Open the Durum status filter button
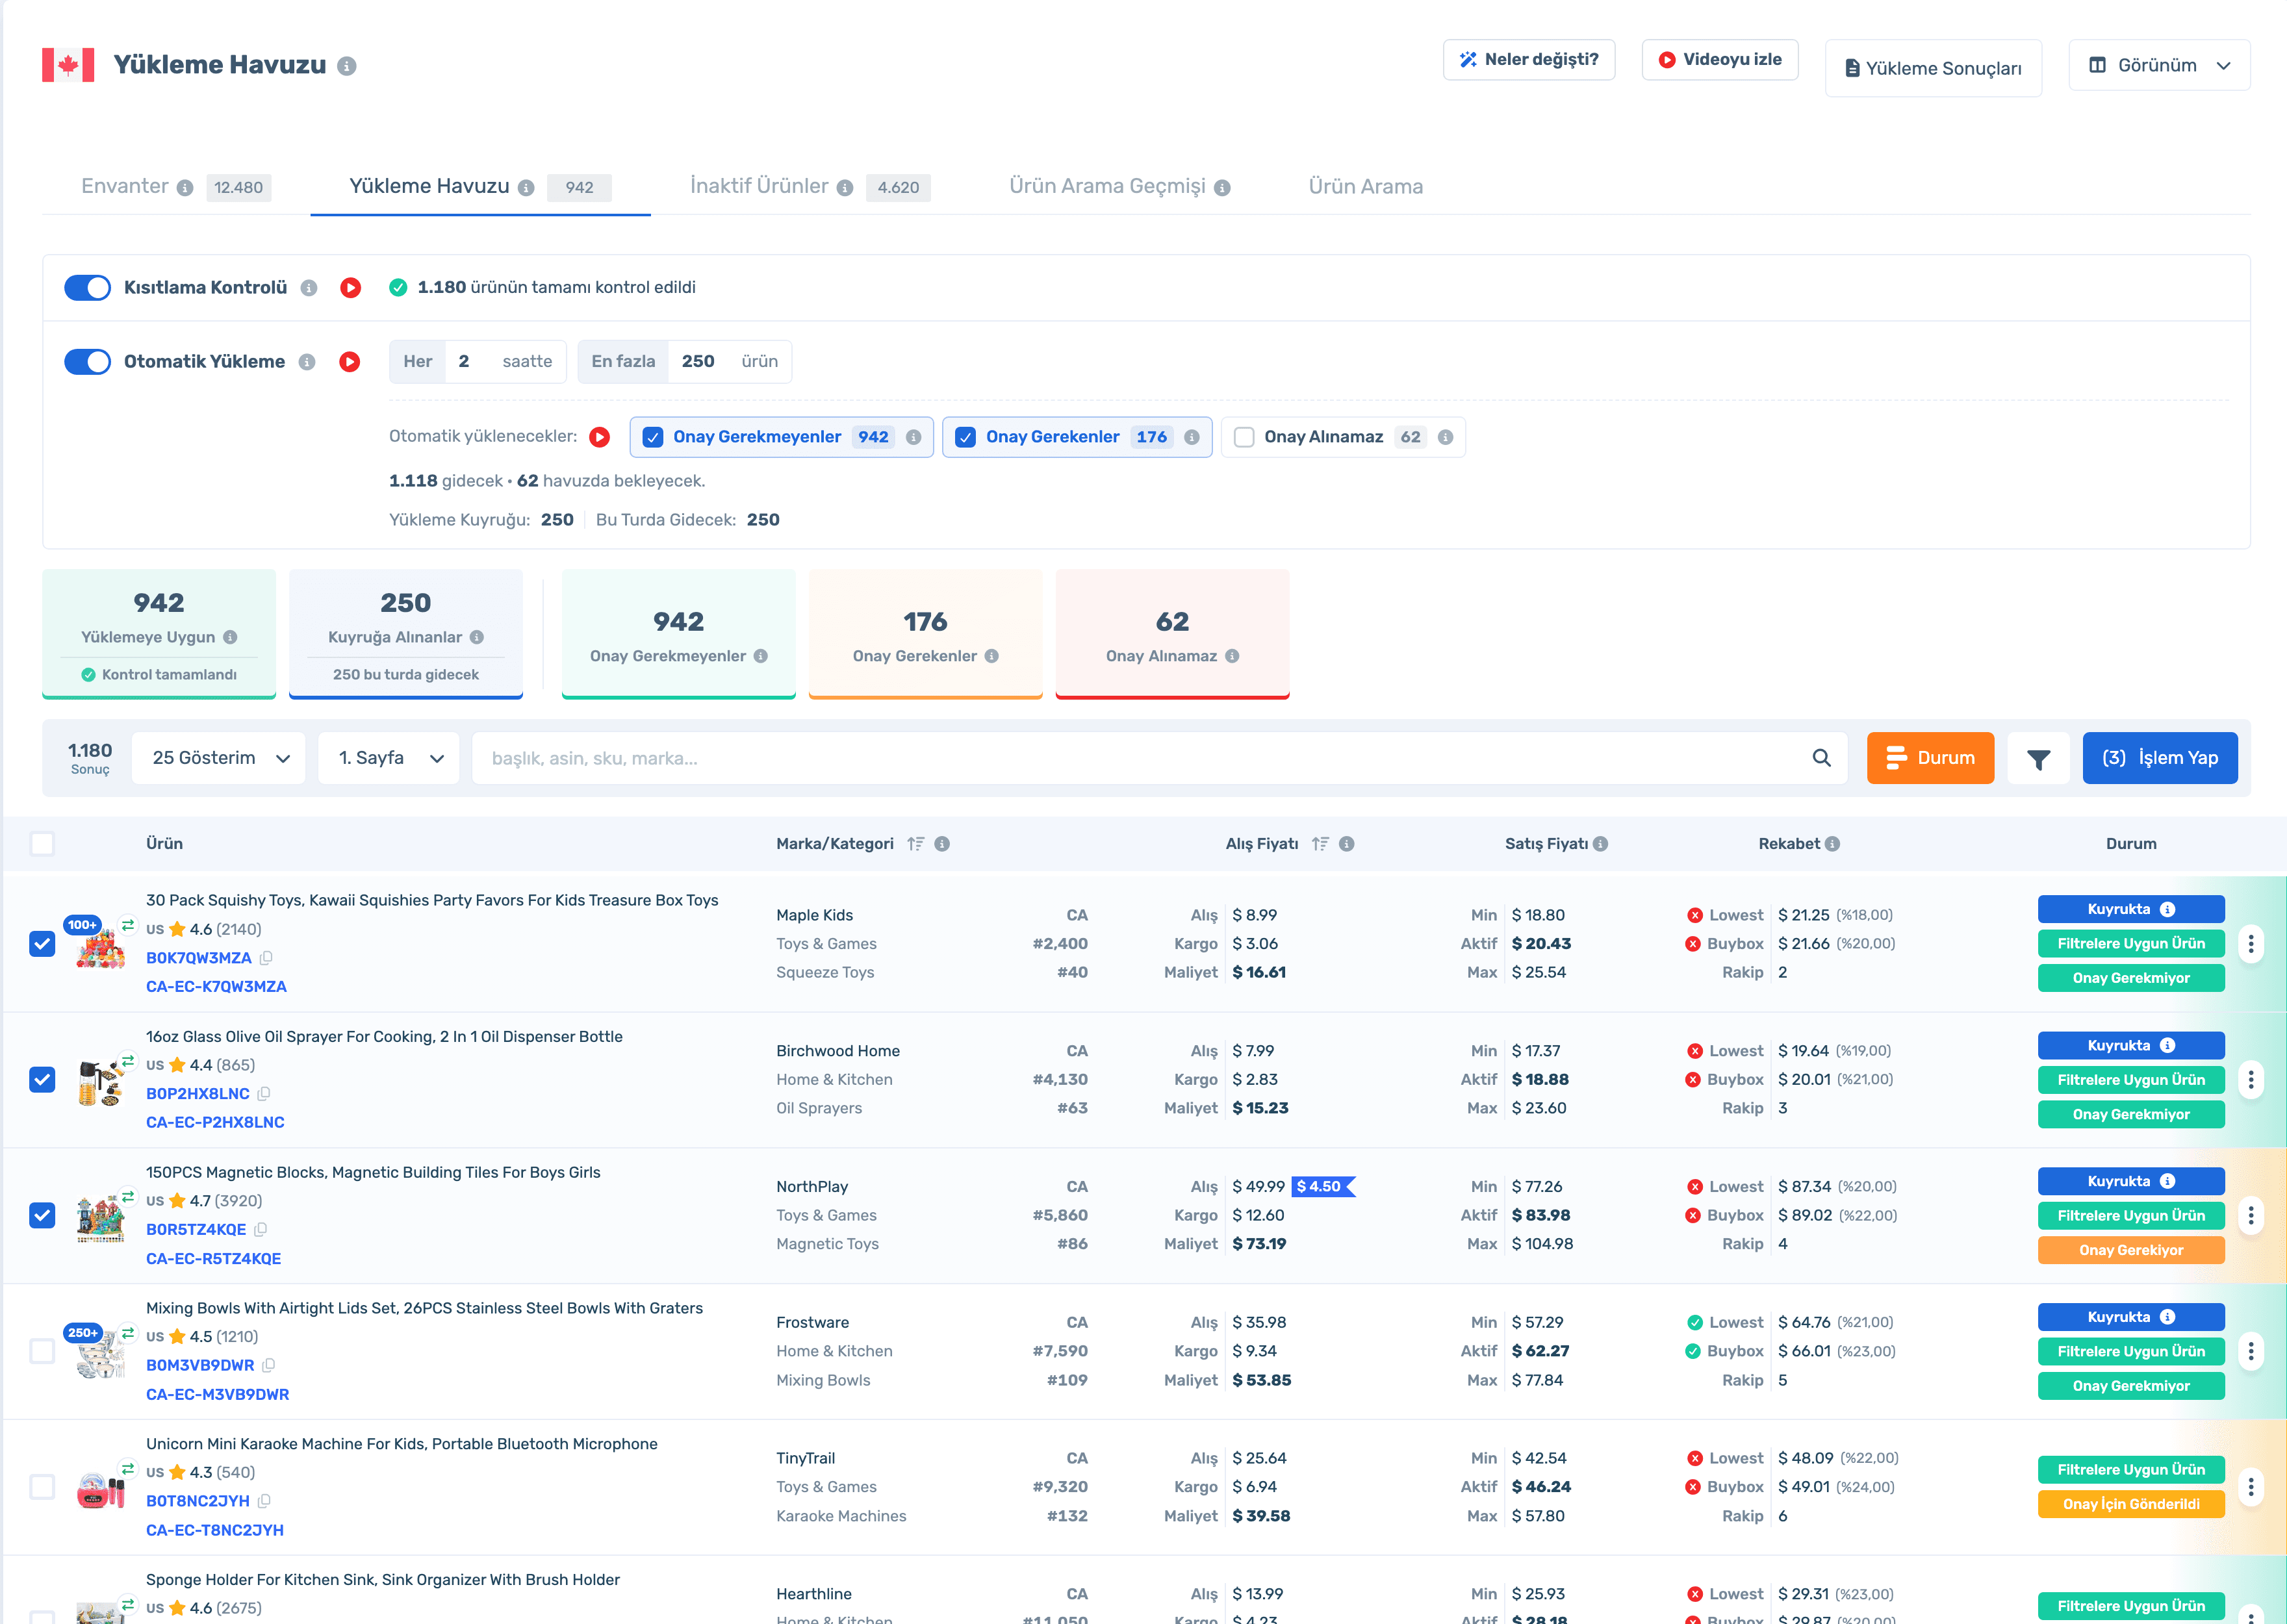Image resolution: width=2287 pixels, height=1624 pixels. coord(1930,759)
